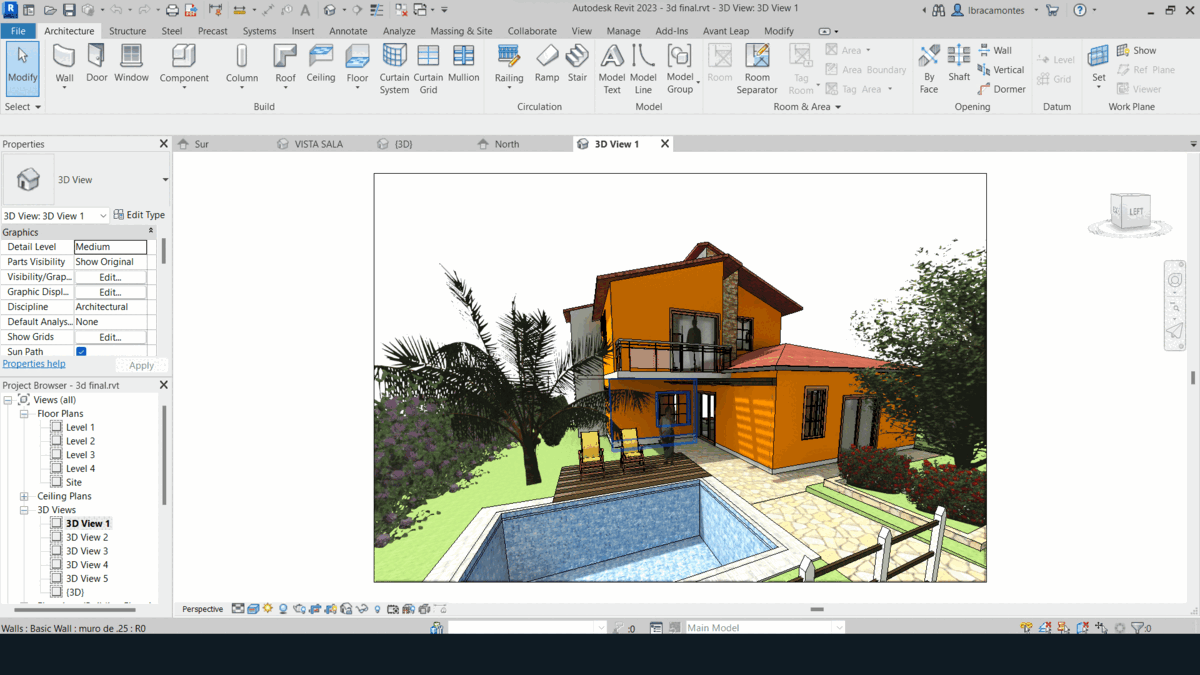Select the Column tool
The height and width of the screenshot is (675, 1200).
click(x=241, y=65)
